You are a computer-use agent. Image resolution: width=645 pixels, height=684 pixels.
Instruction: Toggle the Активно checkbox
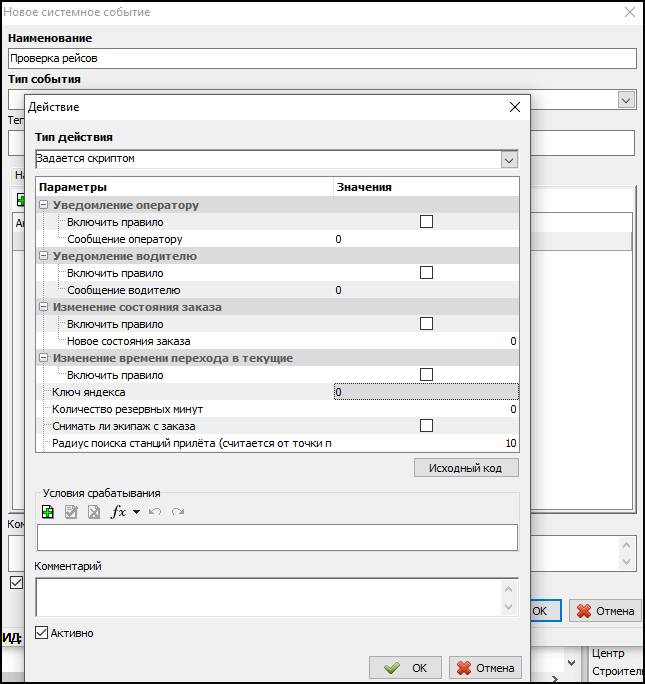point(42,633)
